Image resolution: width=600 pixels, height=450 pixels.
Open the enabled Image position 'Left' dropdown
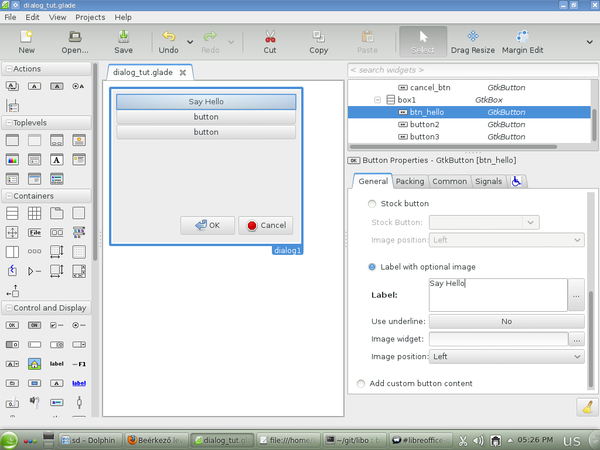click(507, 357)
